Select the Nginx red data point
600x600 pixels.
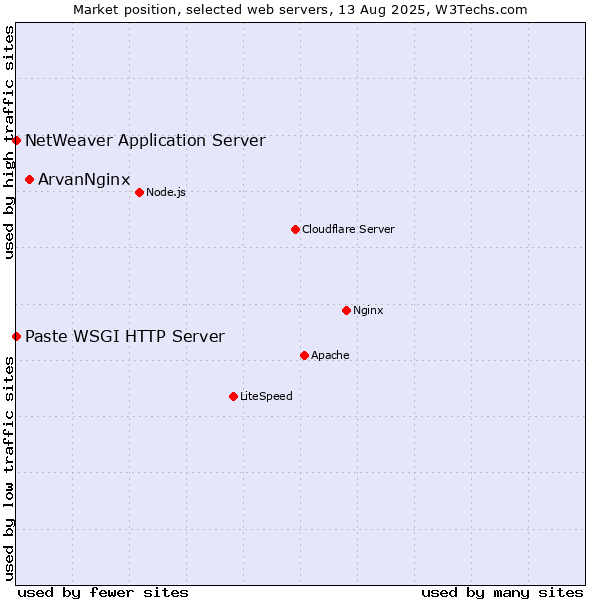click(347, 310)
